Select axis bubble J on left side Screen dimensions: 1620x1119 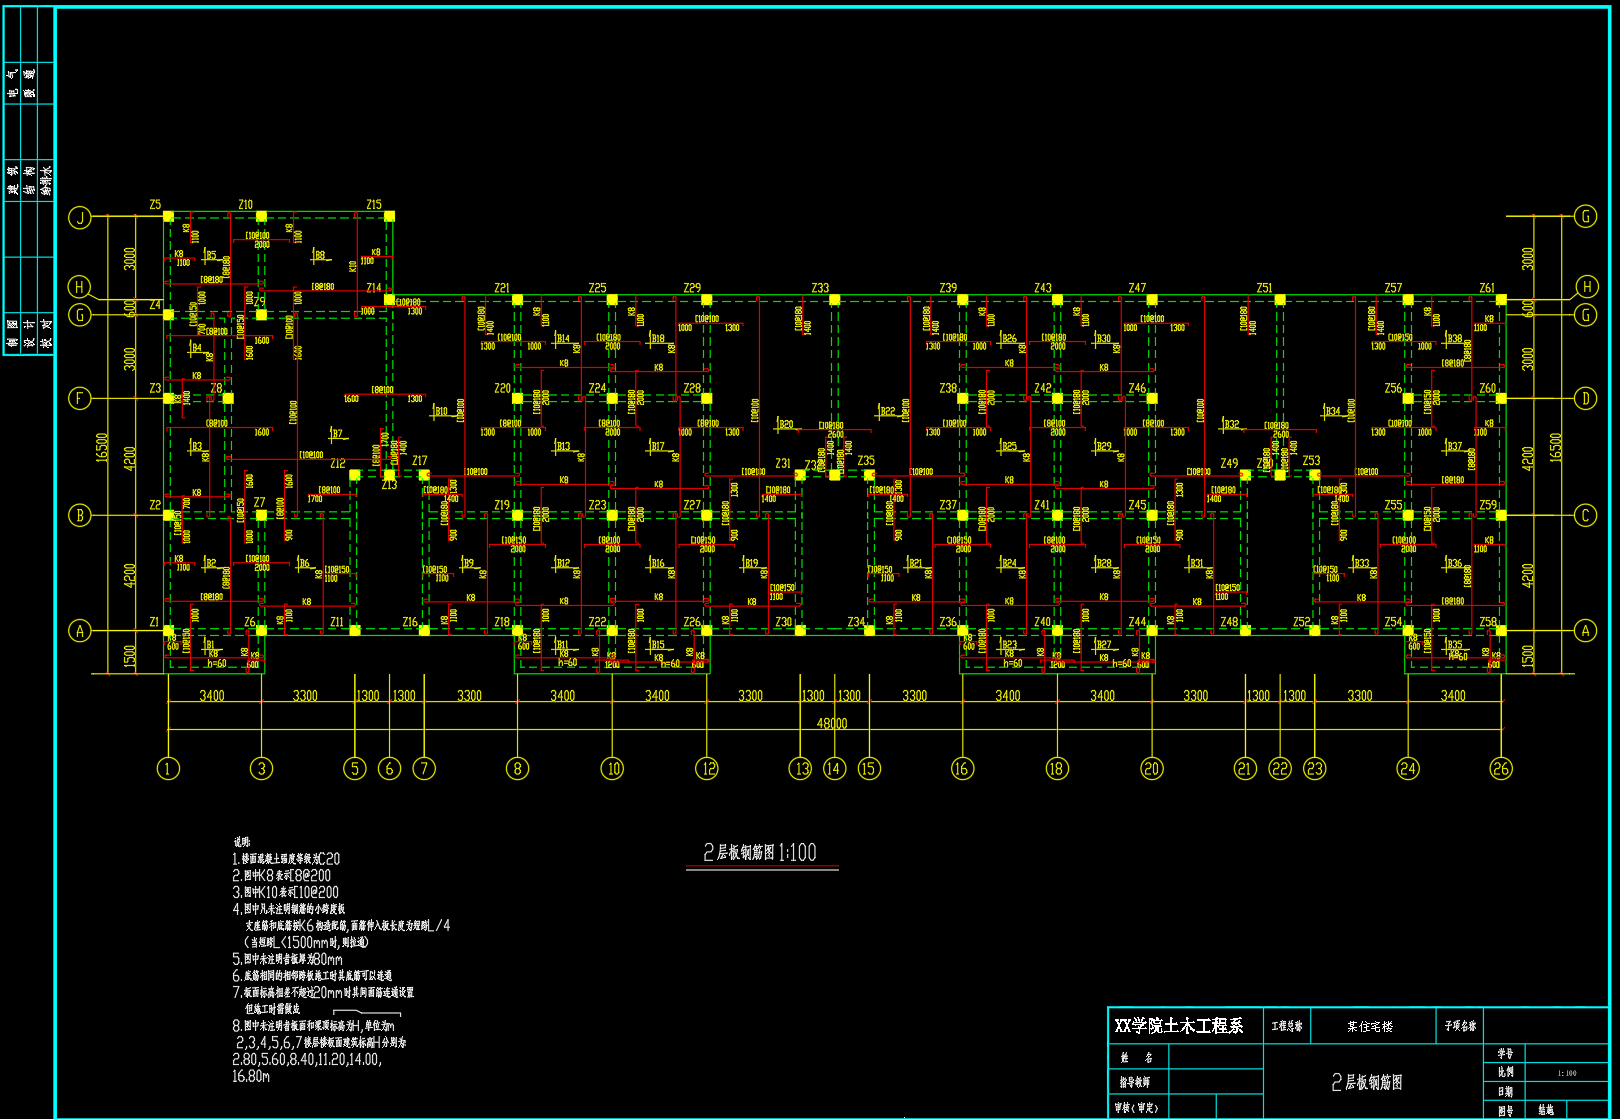80,217
